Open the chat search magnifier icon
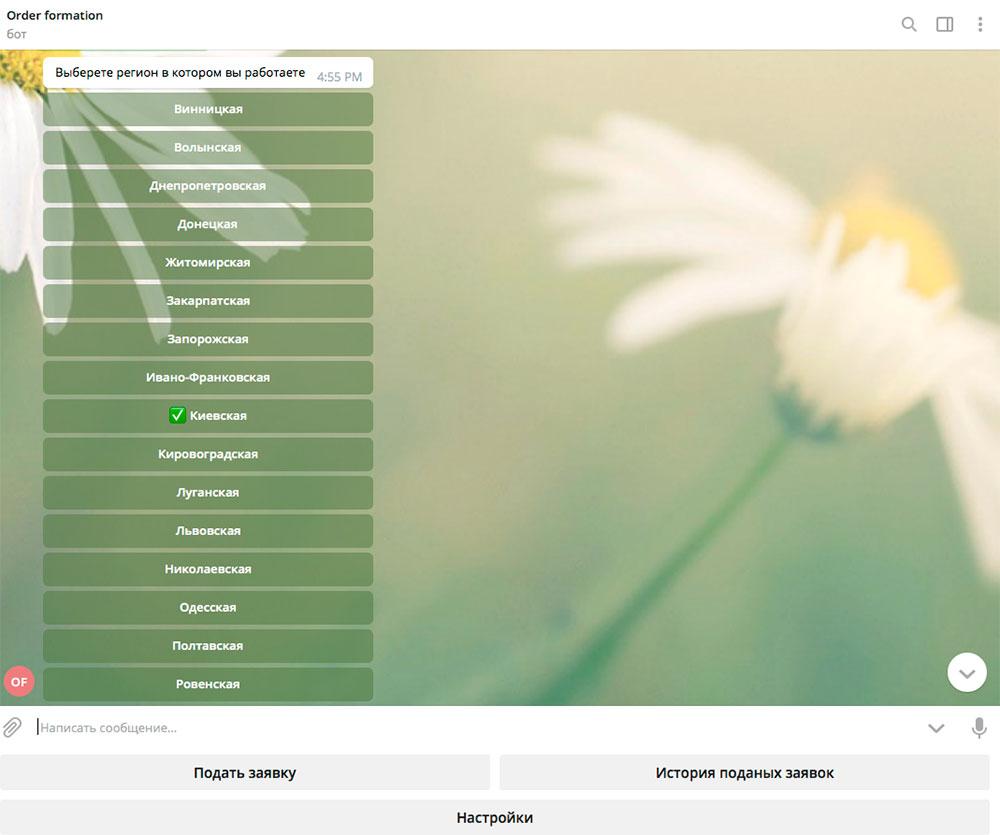The height and width of the screenshot is (835, 1000). click(x=909, y=24)
